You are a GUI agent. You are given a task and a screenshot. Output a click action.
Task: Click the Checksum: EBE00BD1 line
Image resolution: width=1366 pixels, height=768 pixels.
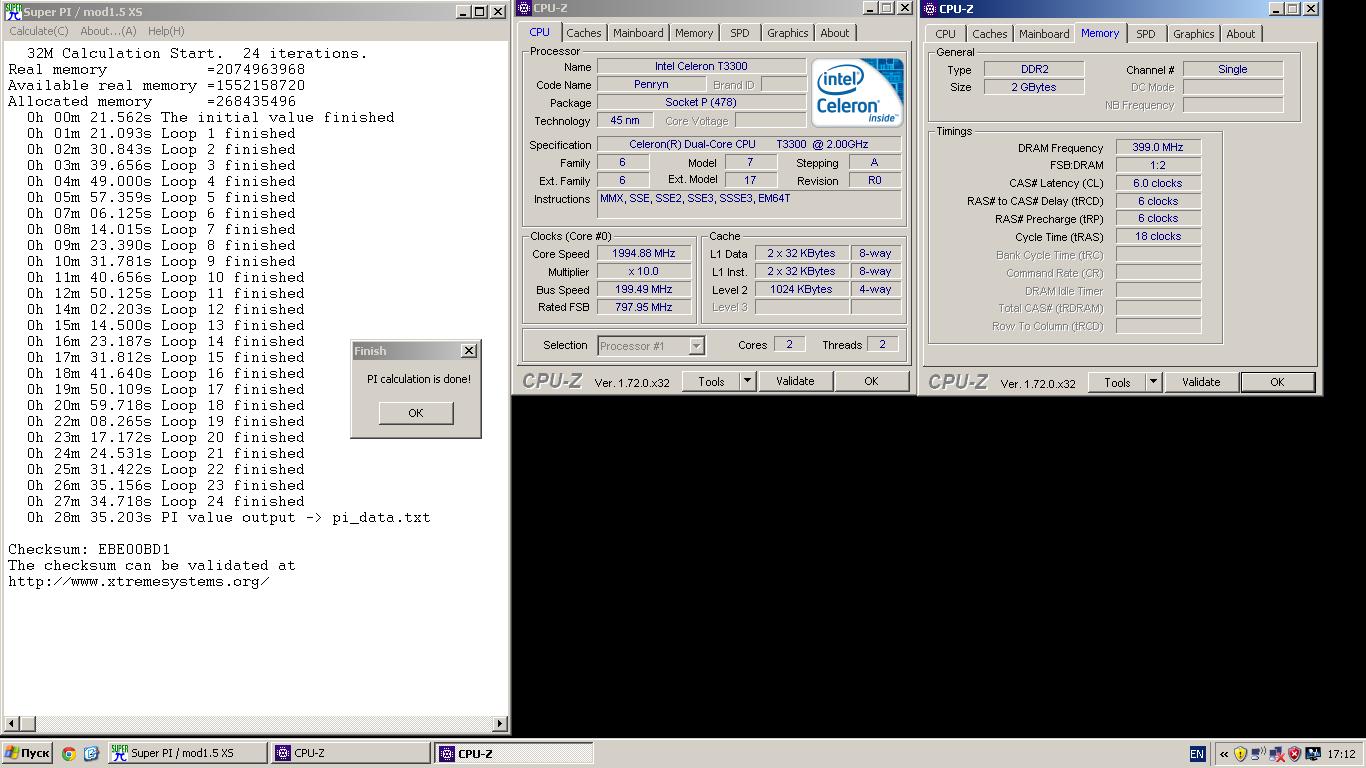[89, 549]
